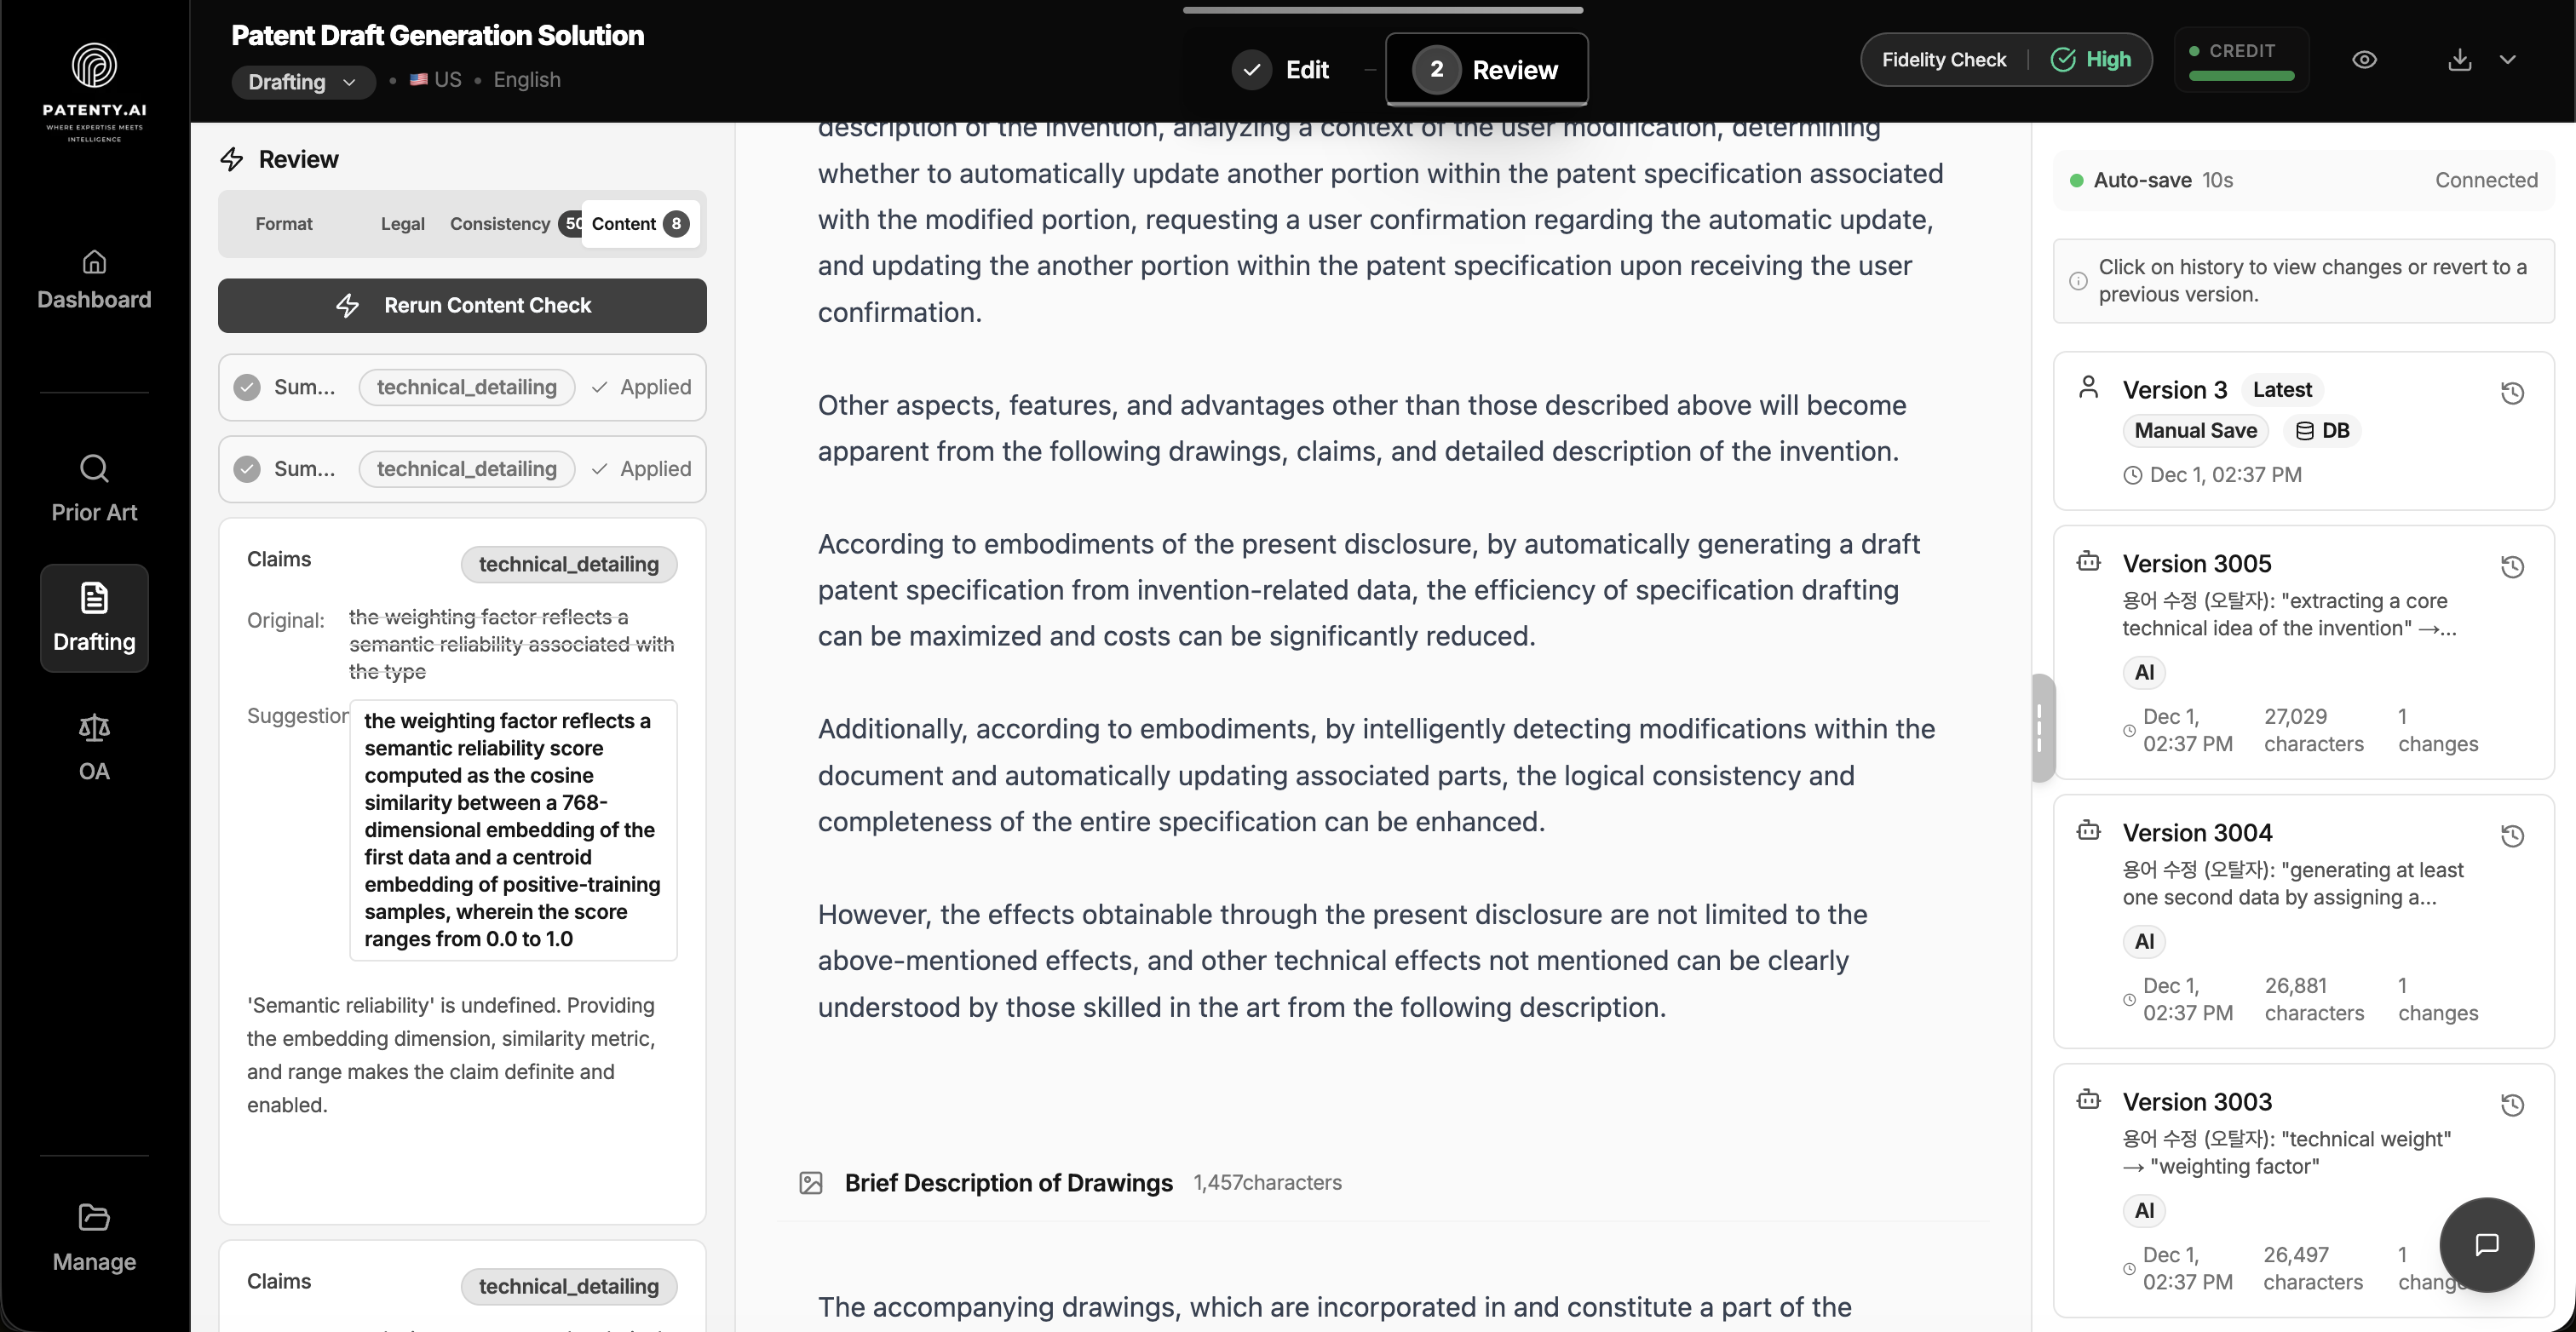Open the restore history icon for Version 3005
This screenshot has height=1332, width=2576.
coord(2513,567)
